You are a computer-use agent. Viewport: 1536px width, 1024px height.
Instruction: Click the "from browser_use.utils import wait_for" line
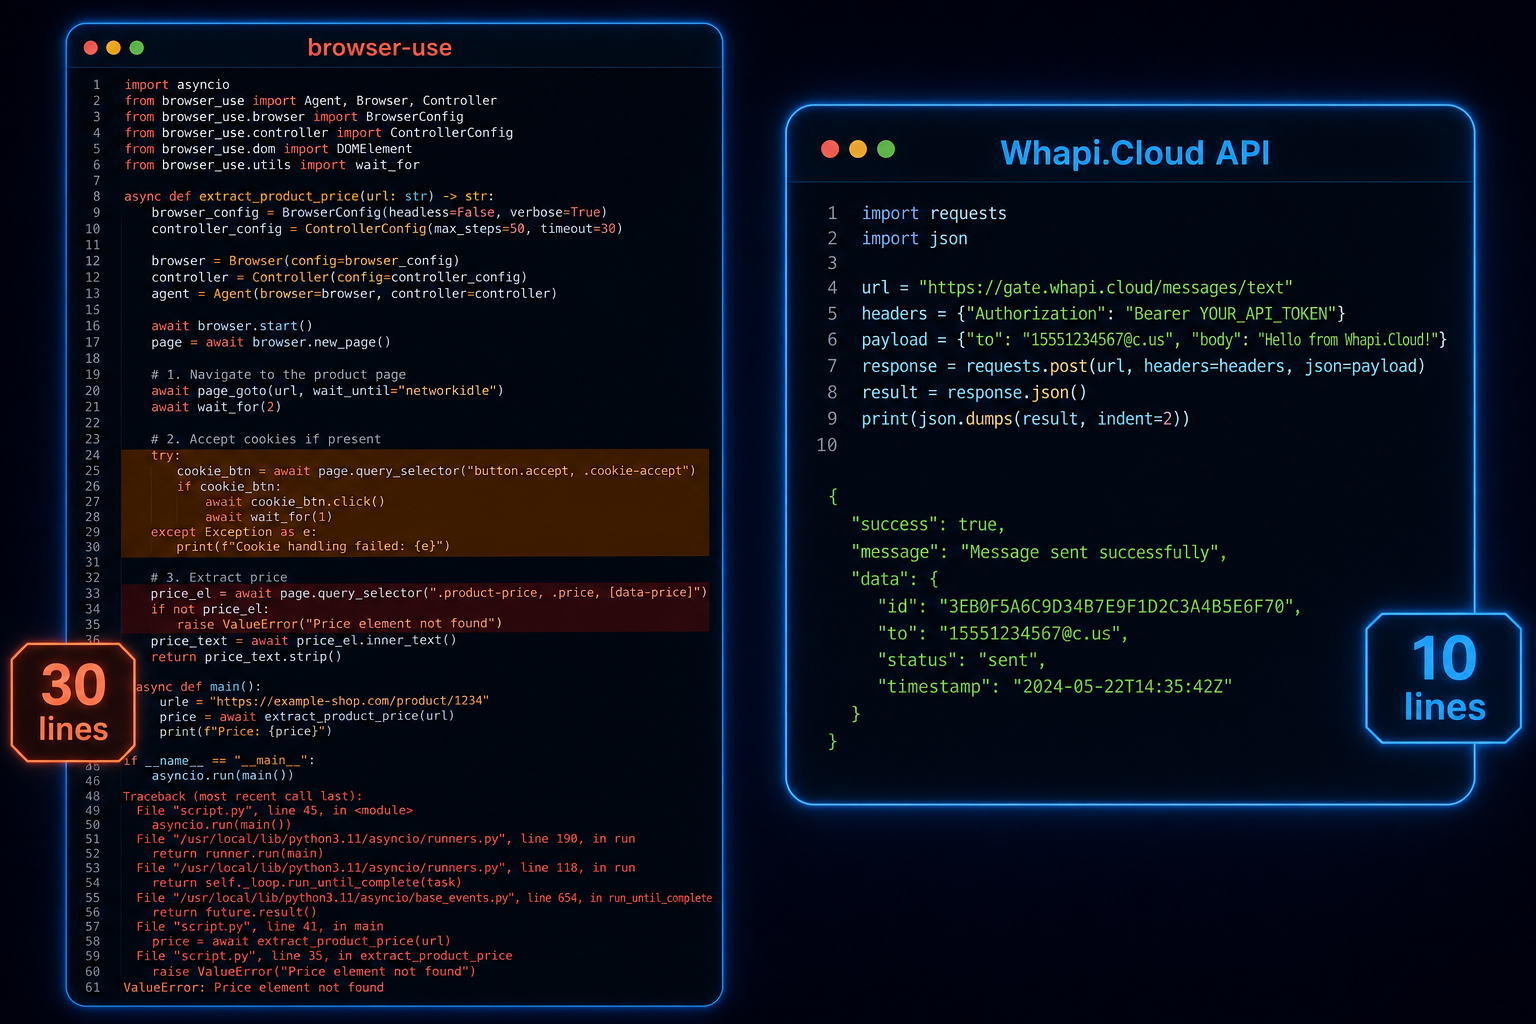(272, 165)
